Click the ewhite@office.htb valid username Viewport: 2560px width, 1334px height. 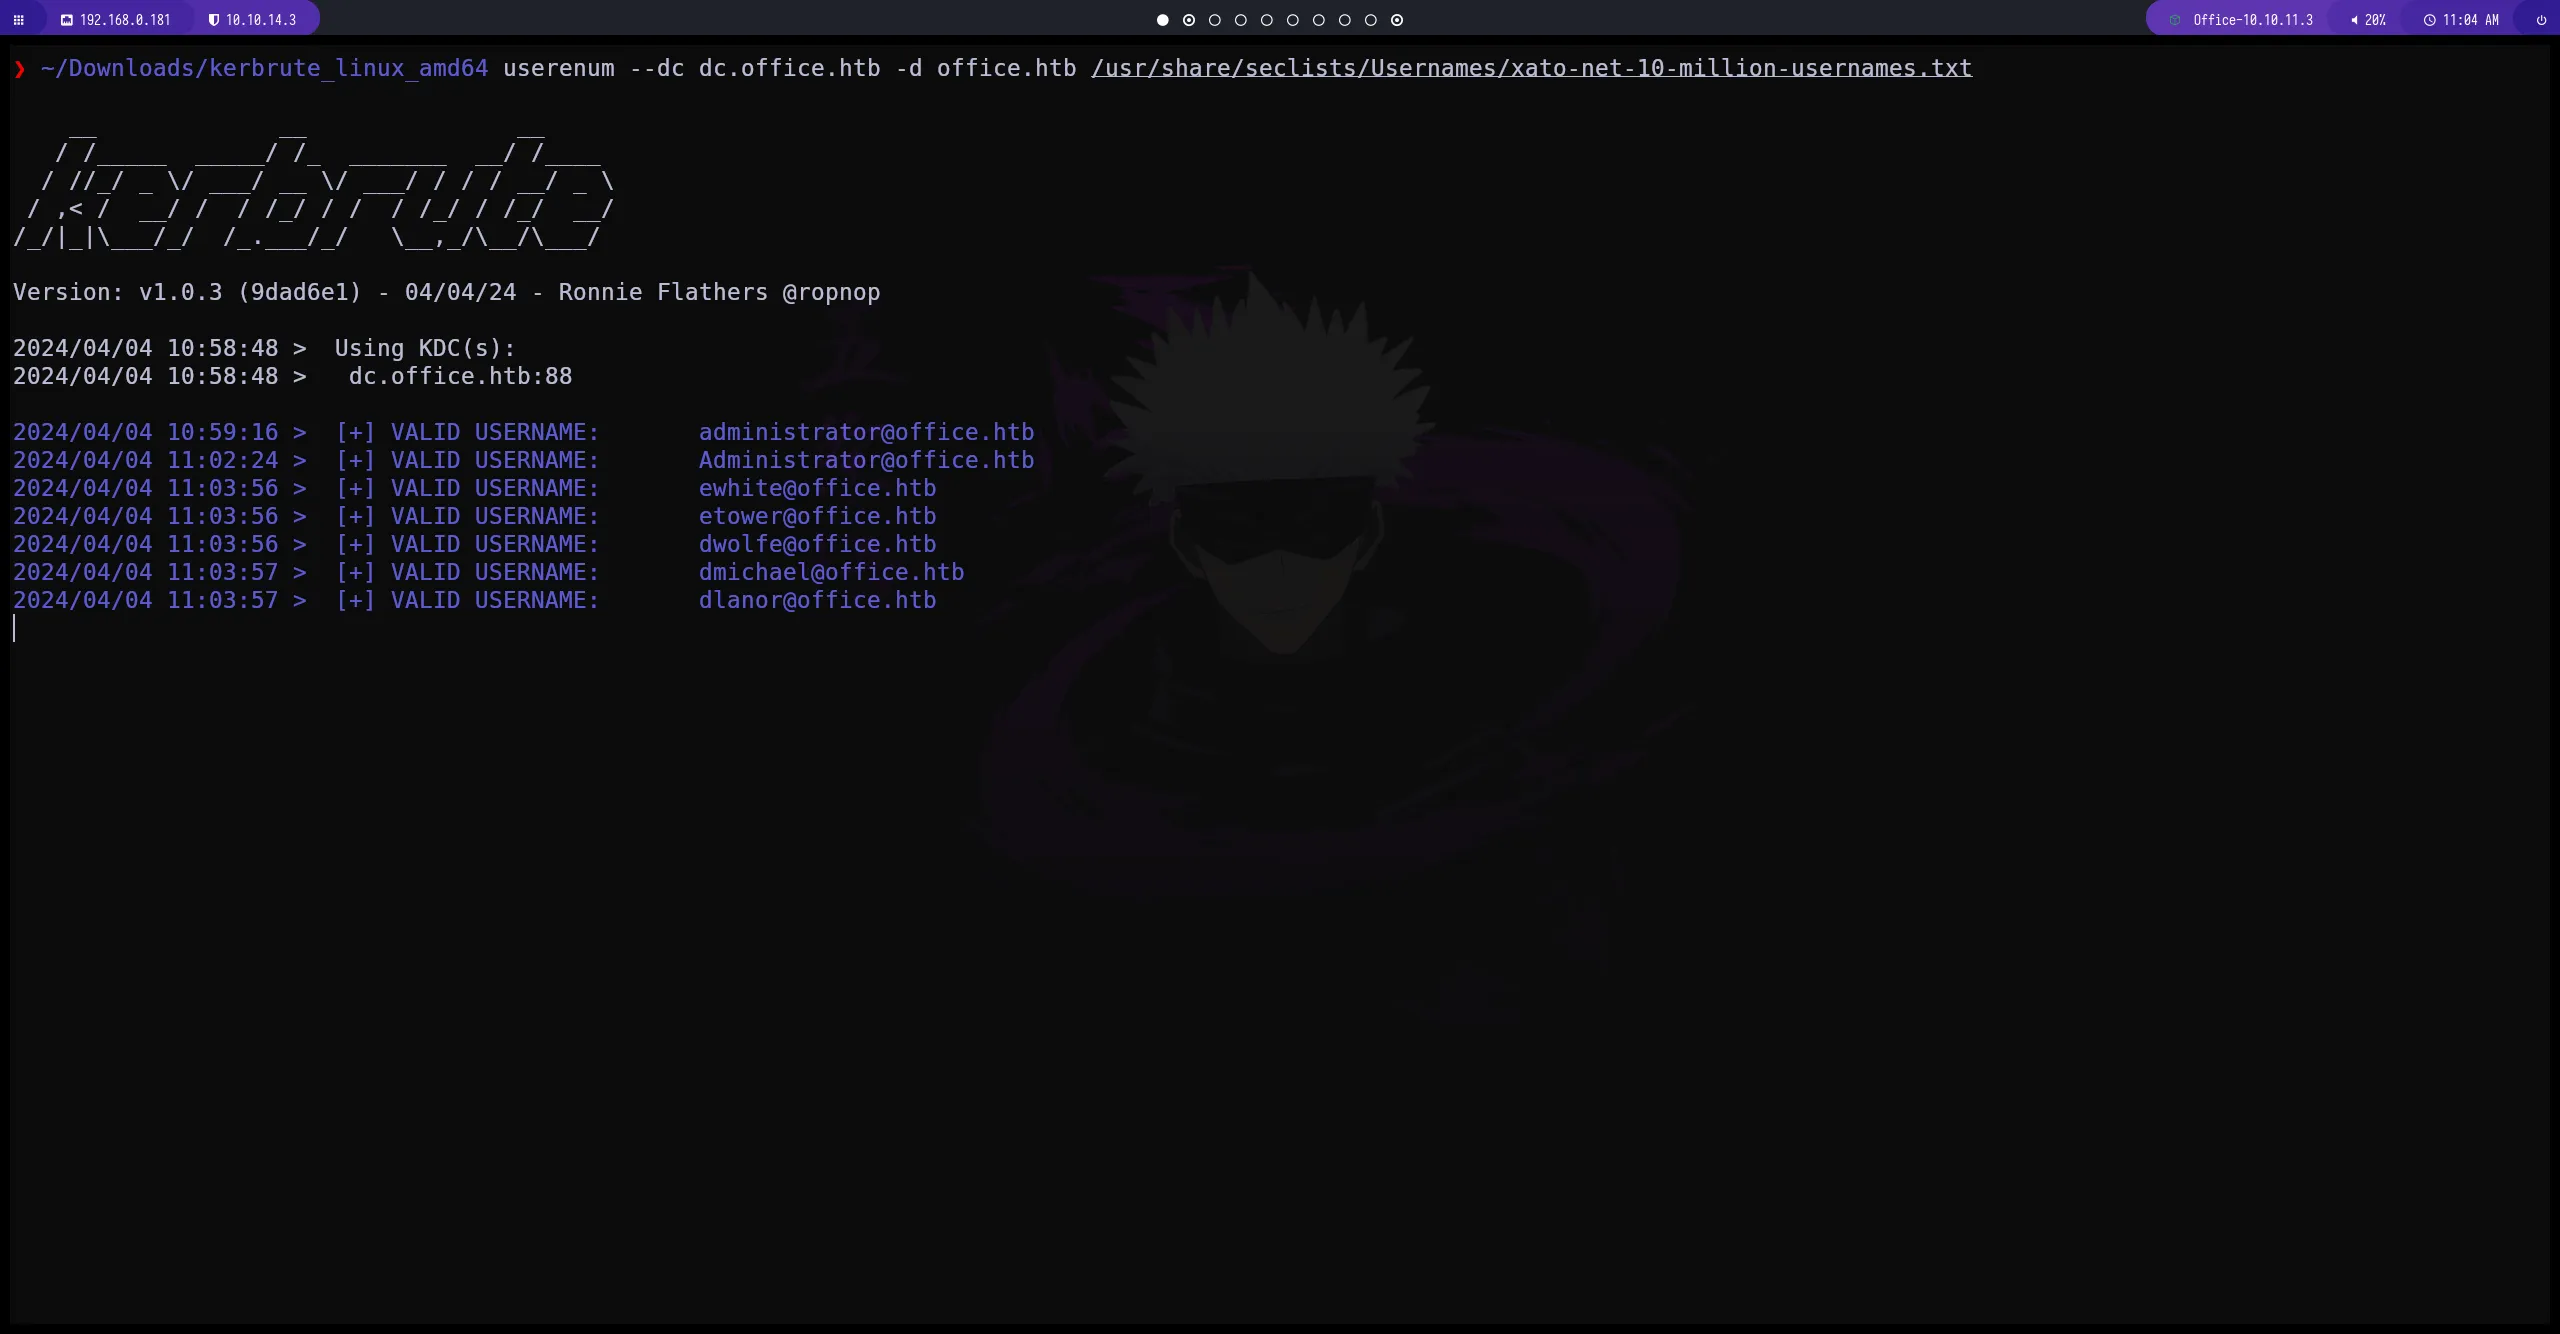817,488
